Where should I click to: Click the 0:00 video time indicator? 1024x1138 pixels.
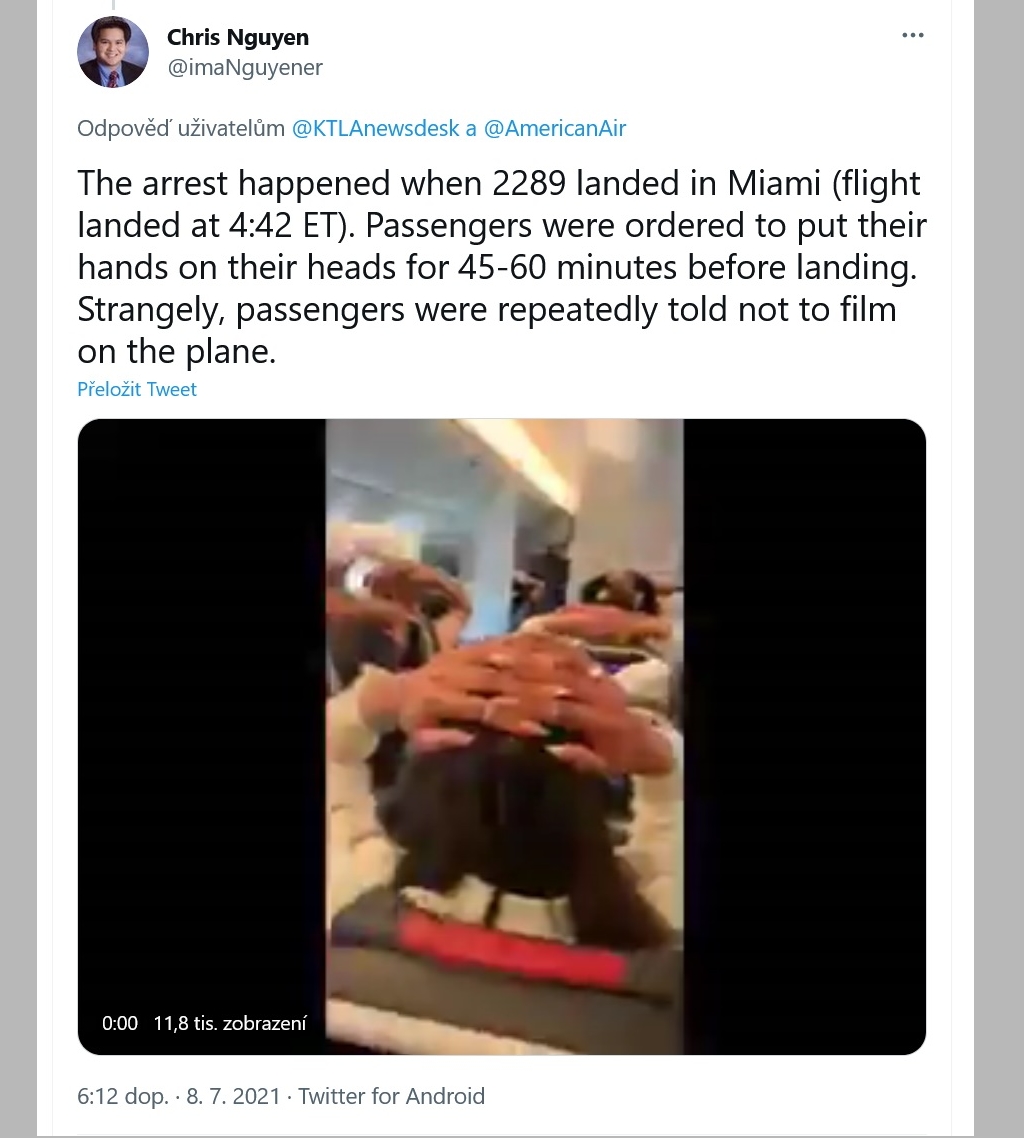click(x=120, y=1023)
